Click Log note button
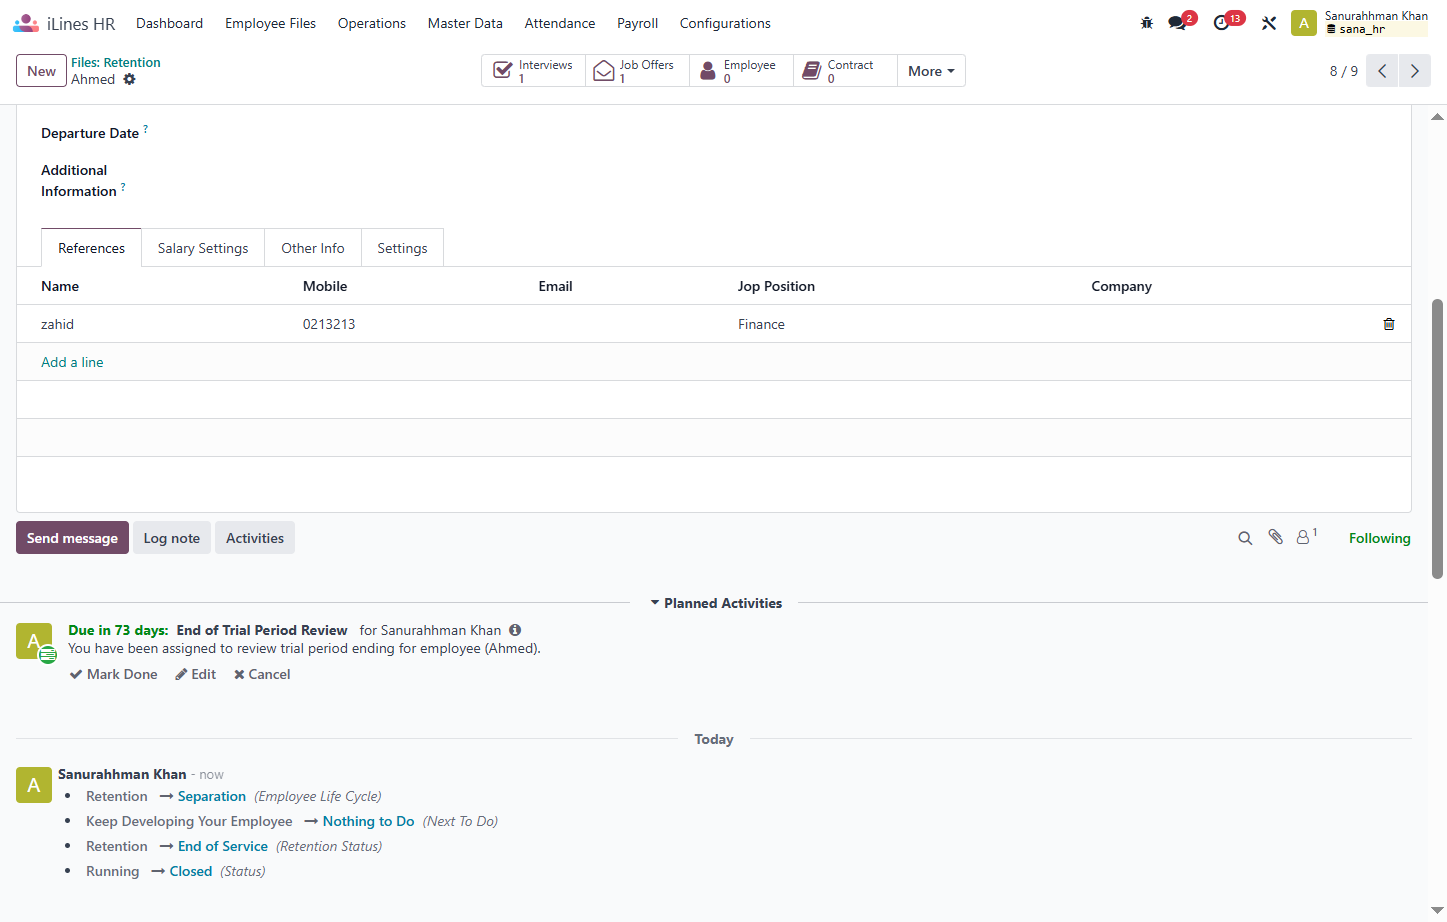The height and width of the screenshot is (922, 1447). (171, 538)
